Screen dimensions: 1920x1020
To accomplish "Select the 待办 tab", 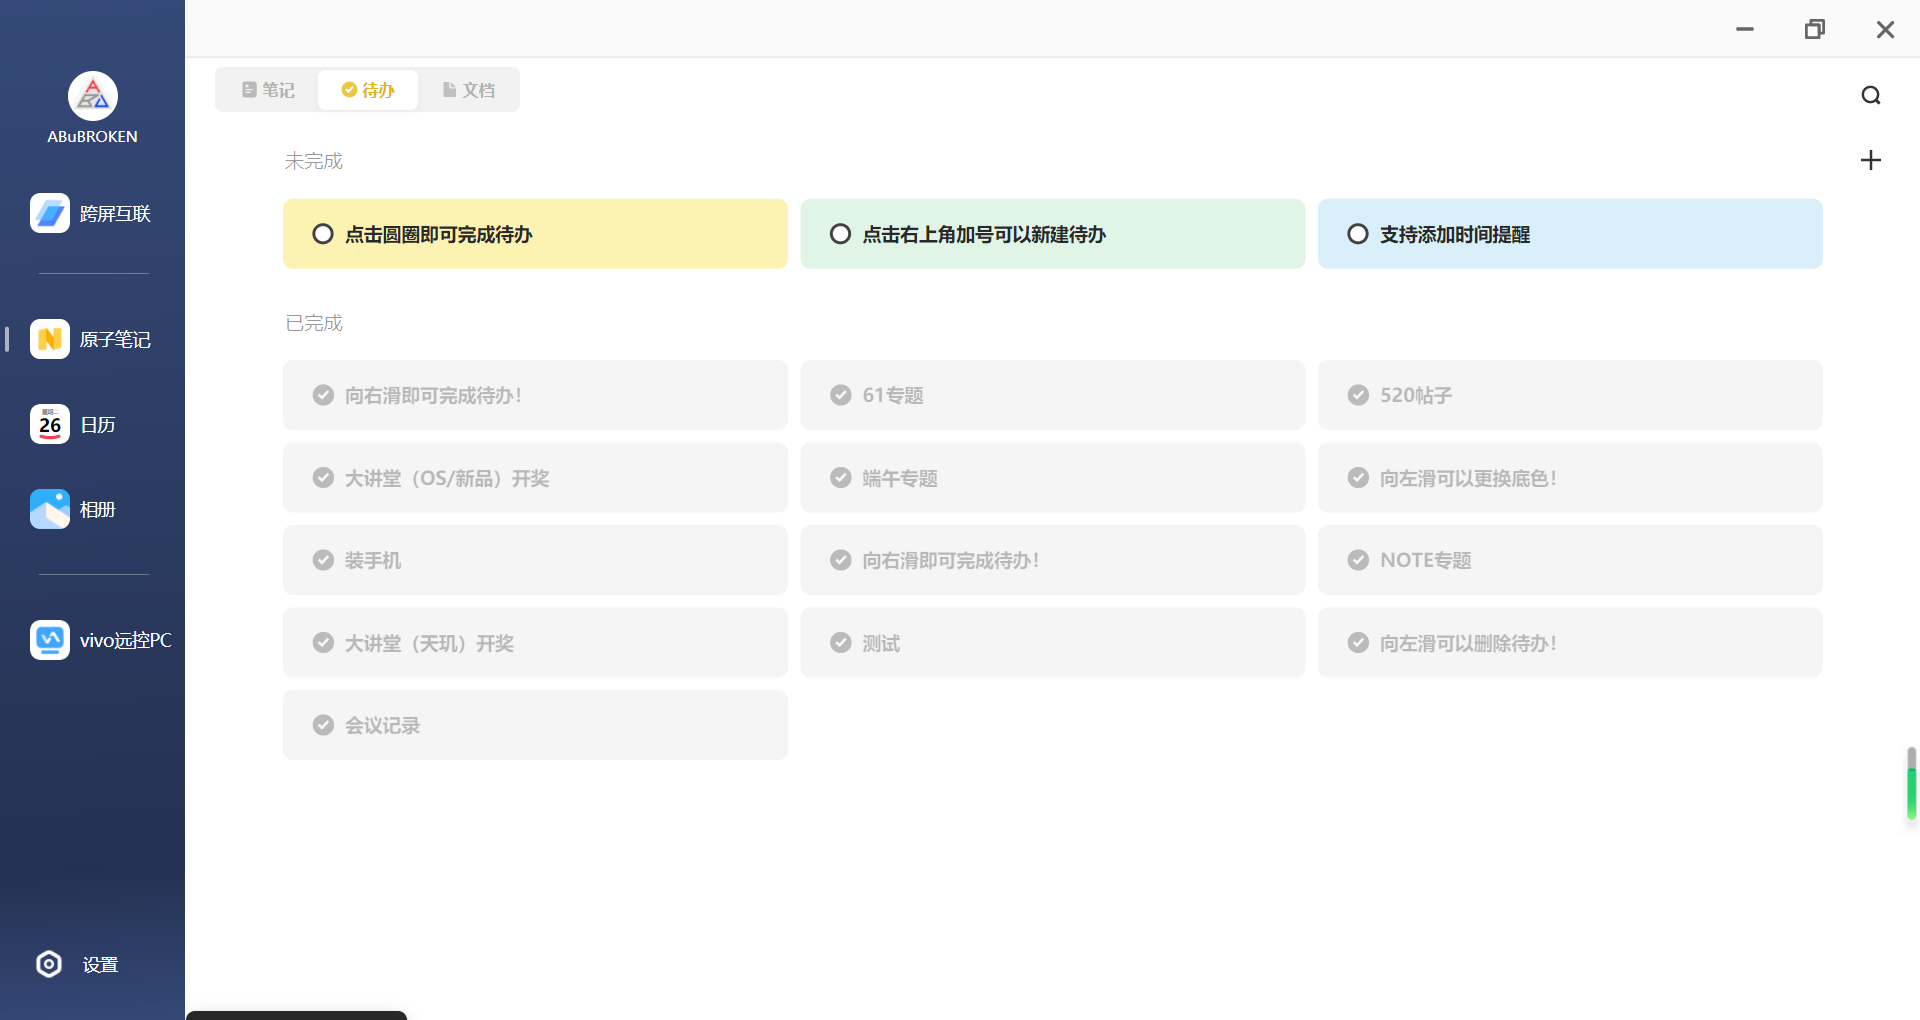I will (x=368, y=90).
